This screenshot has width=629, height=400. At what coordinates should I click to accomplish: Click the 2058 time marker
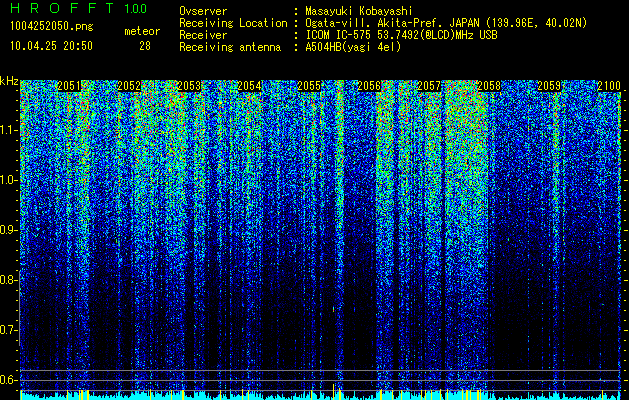pos(489,86)
